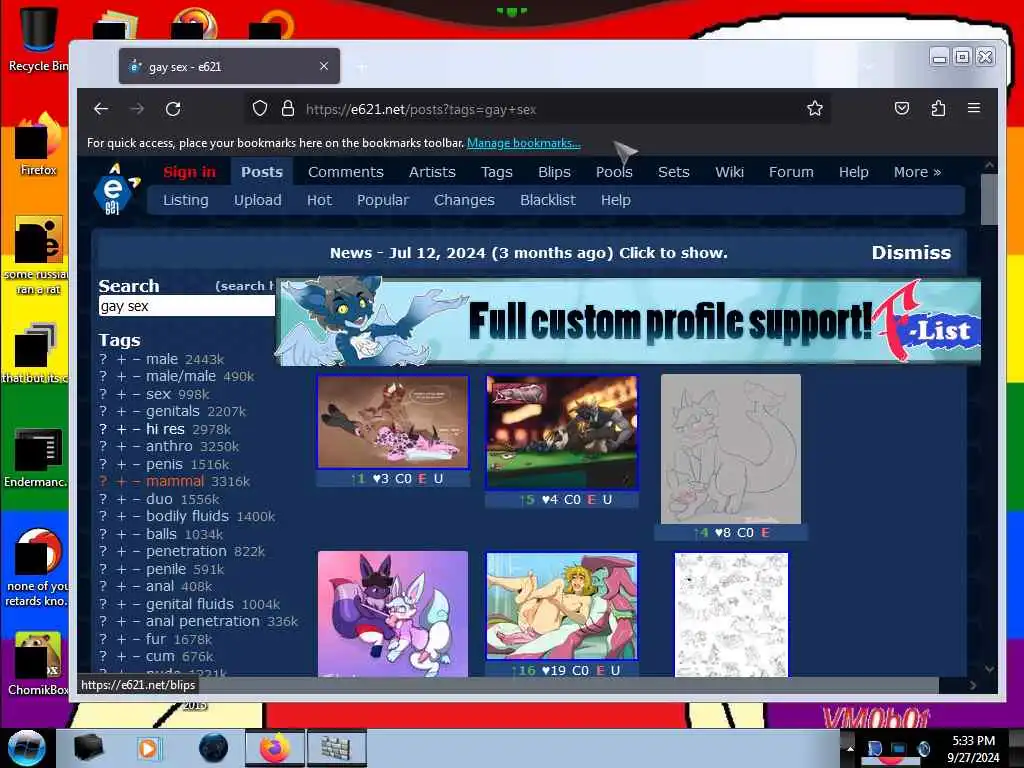Click the '–' exclude icon beside fur
This screenshot has width=1024, height=768.
pos(136,639)
